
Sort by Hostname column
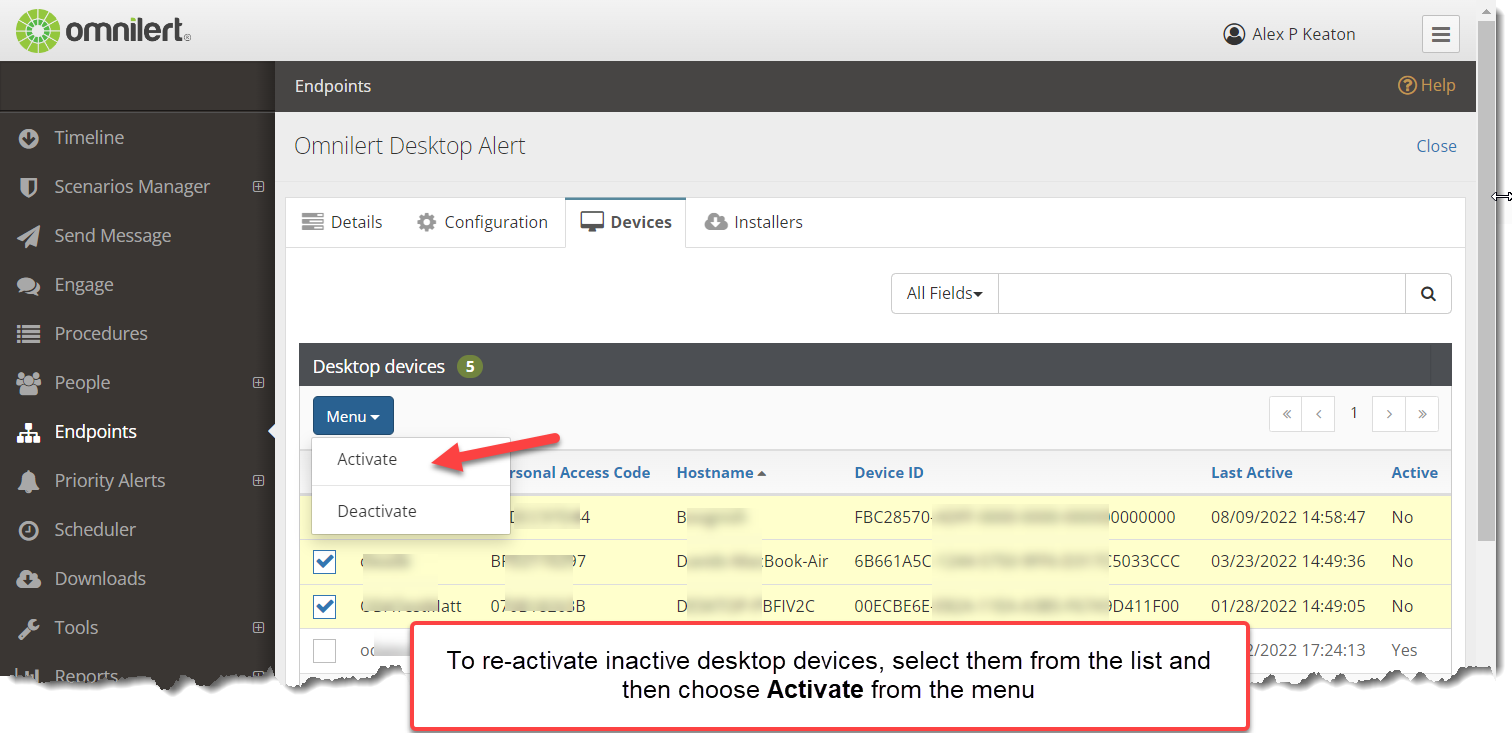(721, 473)
